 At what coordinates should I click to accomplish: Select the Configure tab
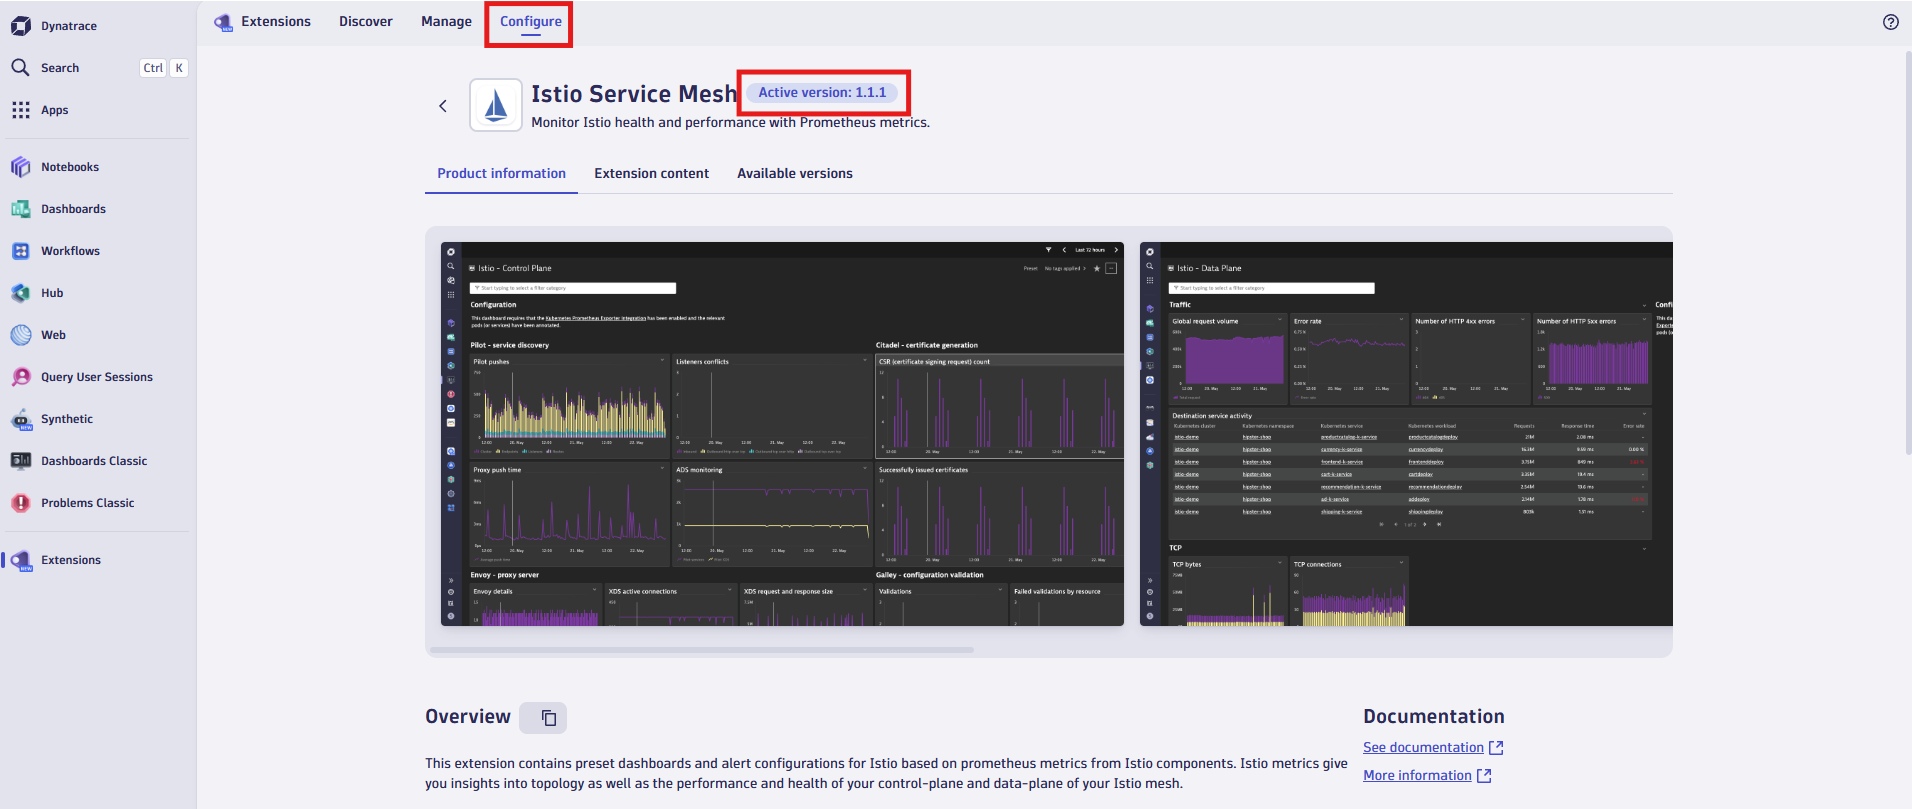(530, 22)
